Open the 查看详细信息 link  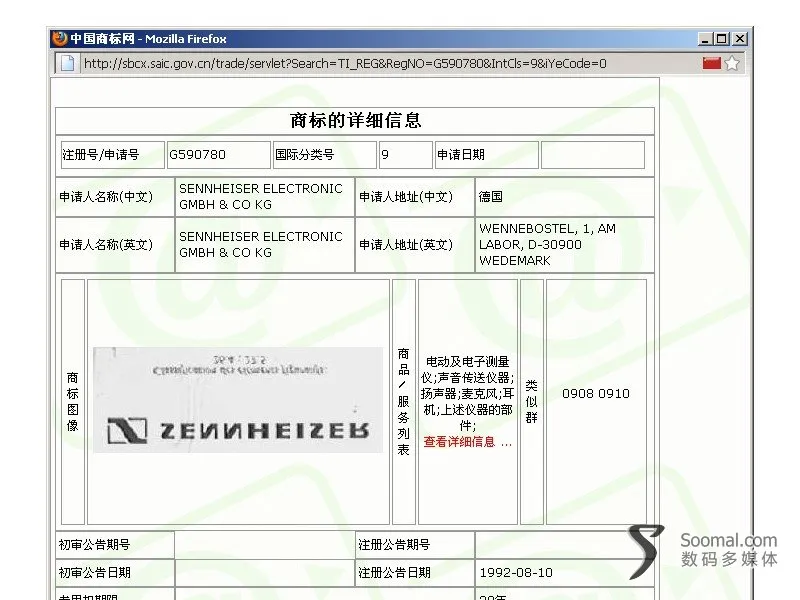[x=467, y=442]
